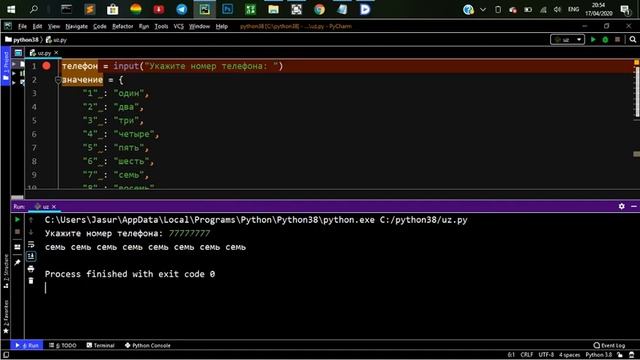Open the Refactor menu
This screenshot has width=640, height=360.
pyautogui.click(x=122, y=26)
